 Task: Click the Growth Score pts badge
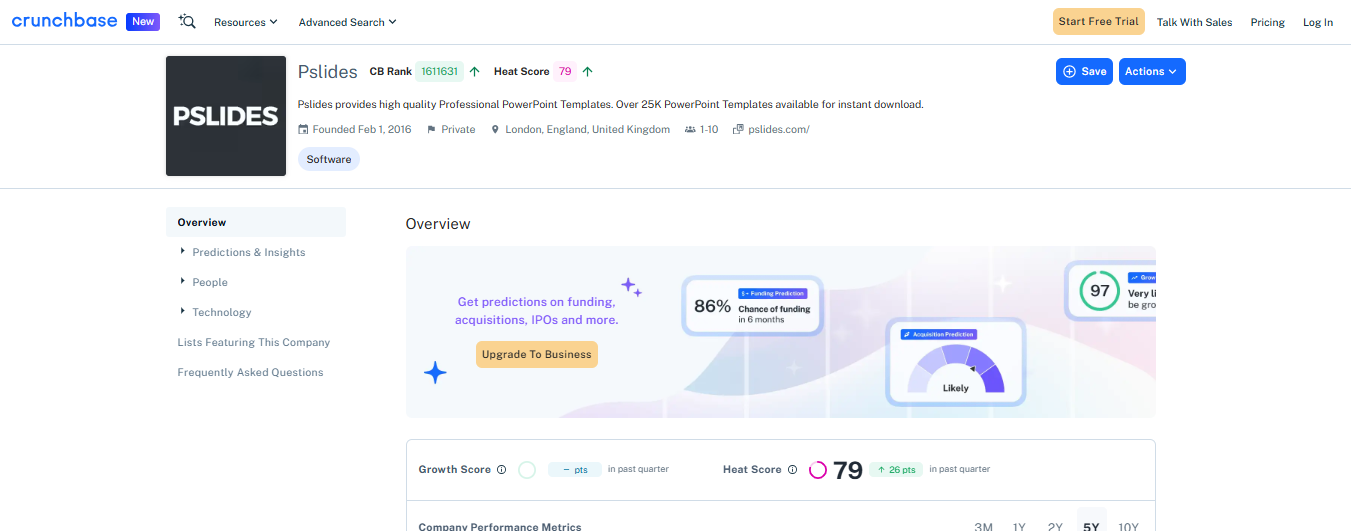(x=575, y=470)
